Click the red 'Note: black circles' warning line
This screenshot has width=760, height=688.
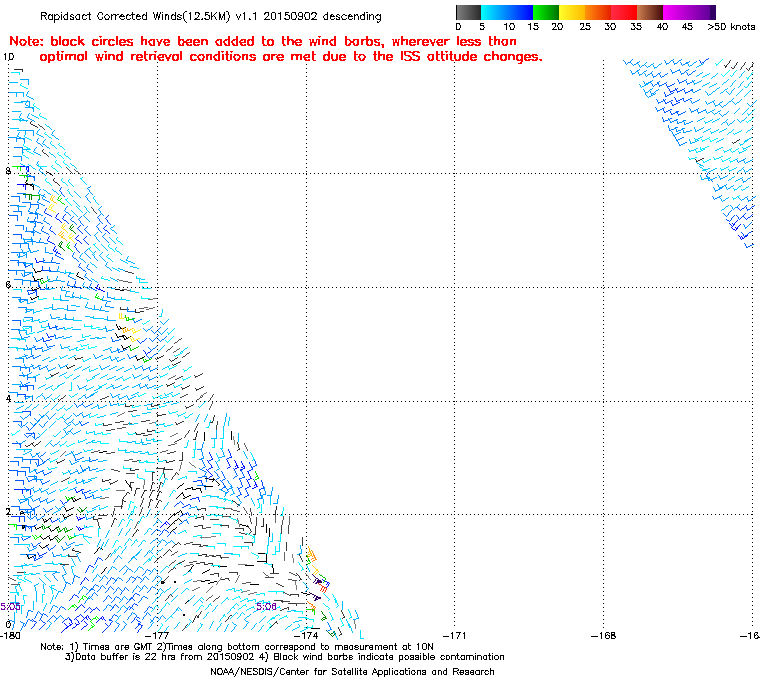[x=263, y=41]
